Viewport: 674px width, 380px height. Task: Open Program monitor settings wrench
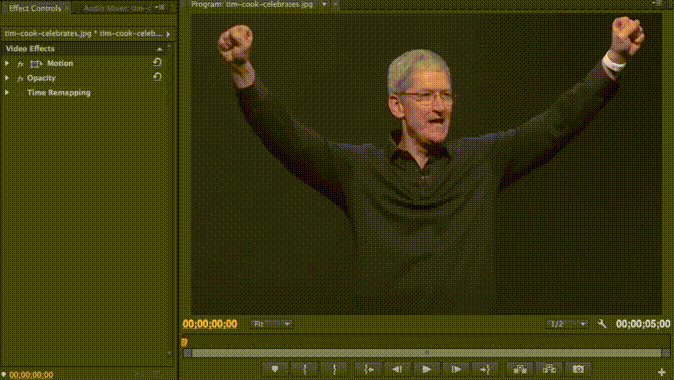click(x=602, y=324)
